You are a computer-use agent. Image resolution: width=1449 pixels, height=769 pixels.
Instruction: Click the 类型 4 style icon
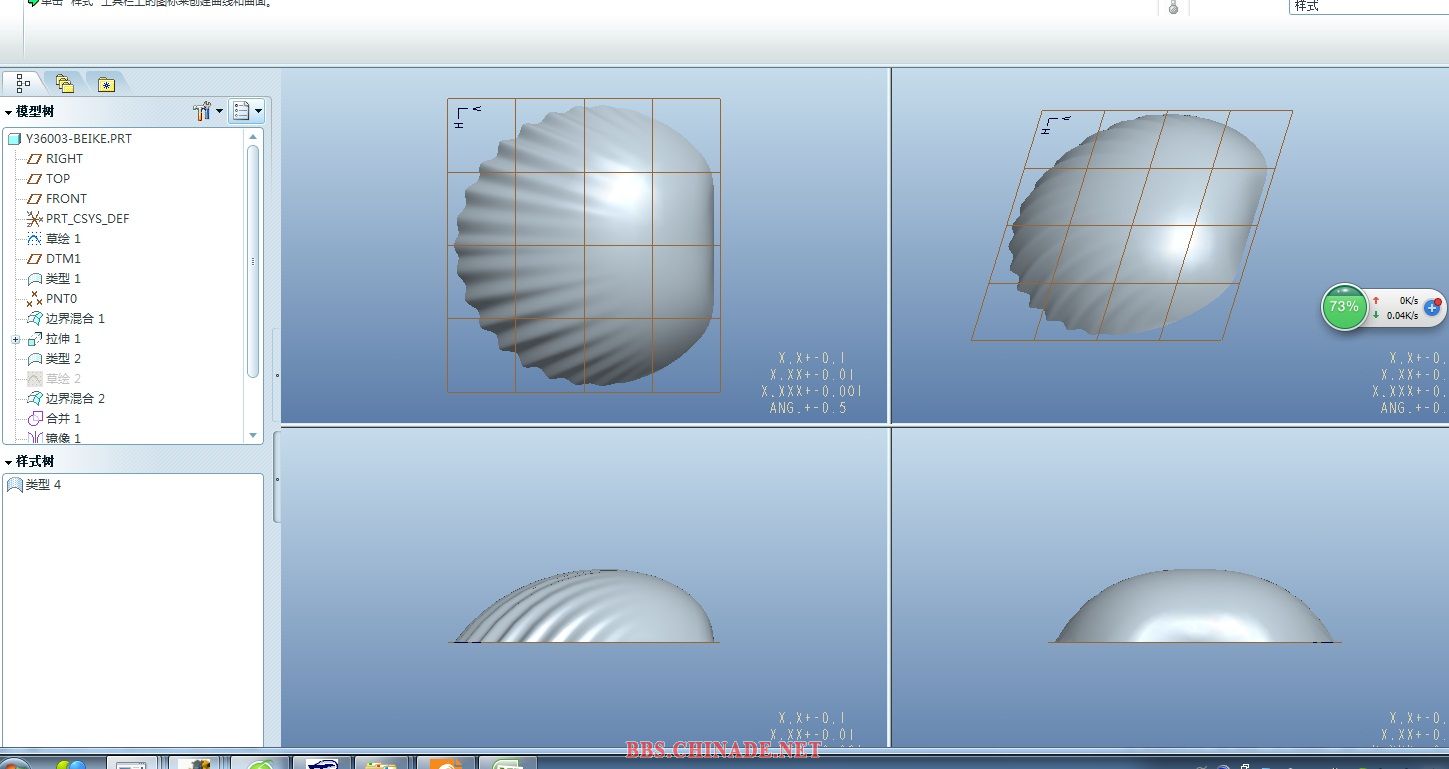point(14,485)
